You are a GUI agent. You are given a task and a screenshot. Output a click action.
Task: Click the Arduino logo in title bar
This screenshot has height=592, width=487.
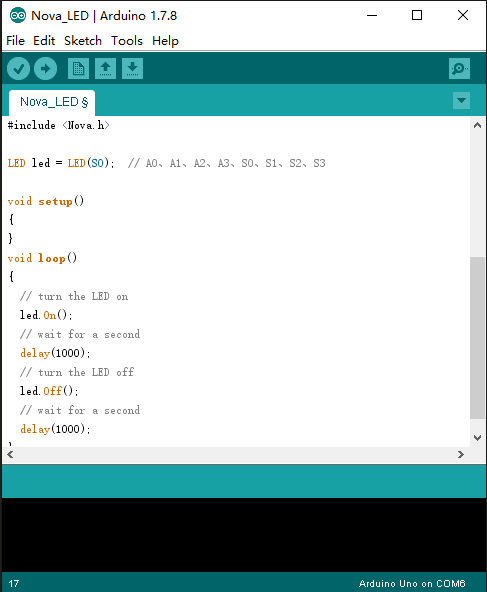pyautogui.click(x=18, y=15)
